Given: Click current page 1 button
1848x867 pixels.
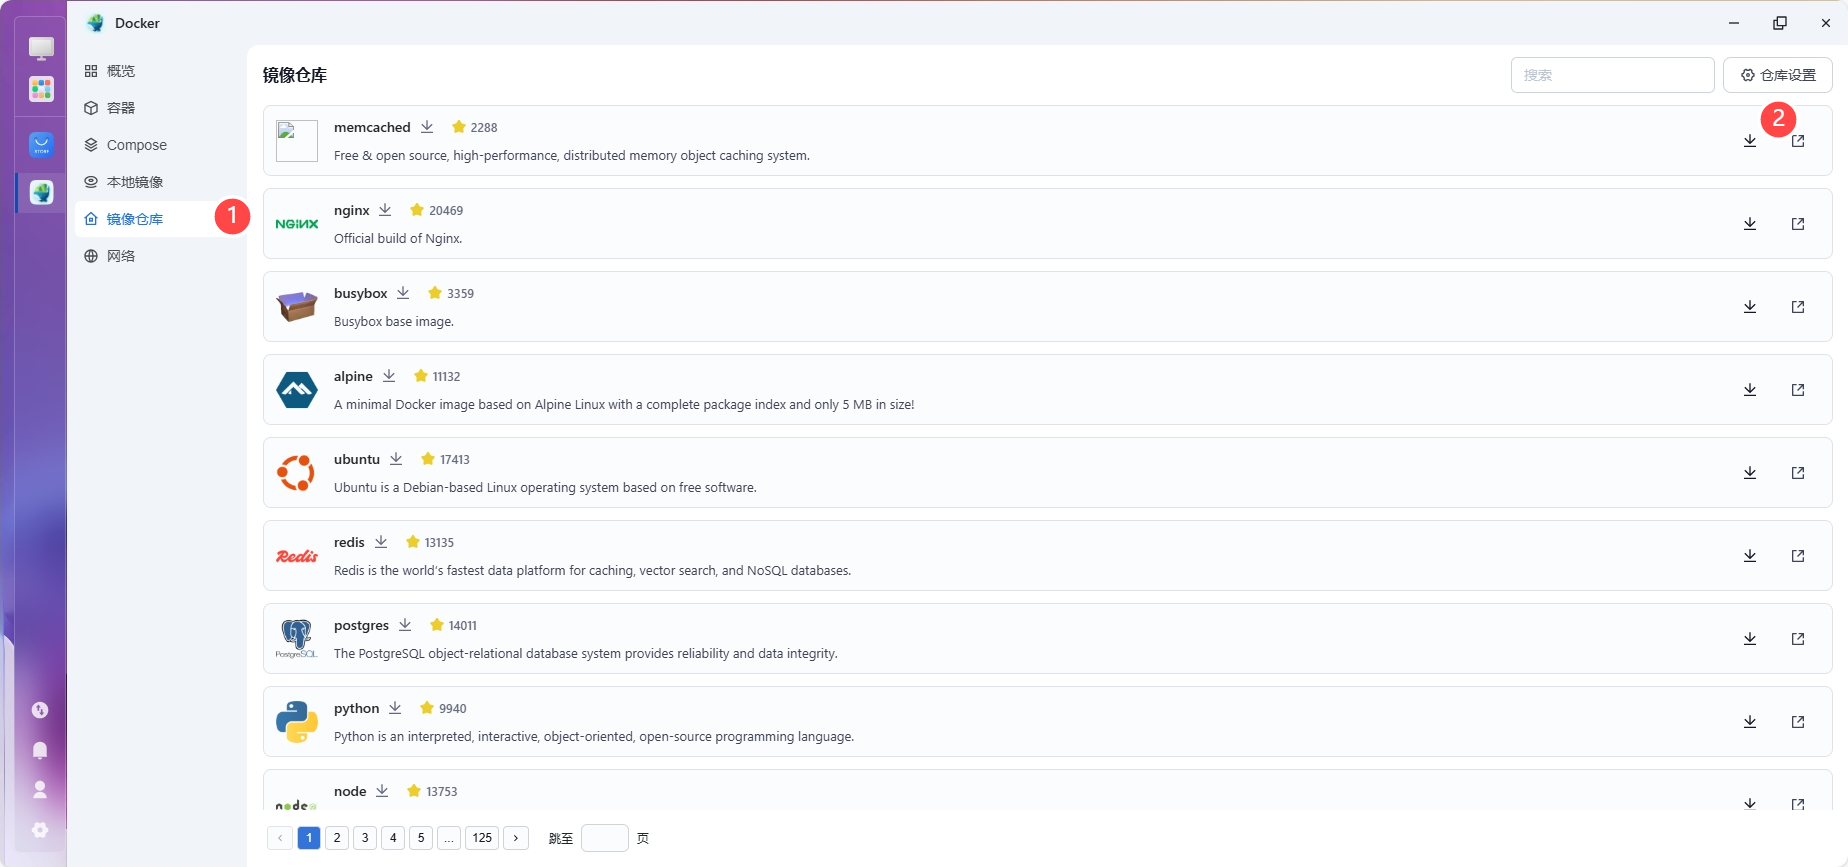Looking at the screenshot, I should (309, 838).
